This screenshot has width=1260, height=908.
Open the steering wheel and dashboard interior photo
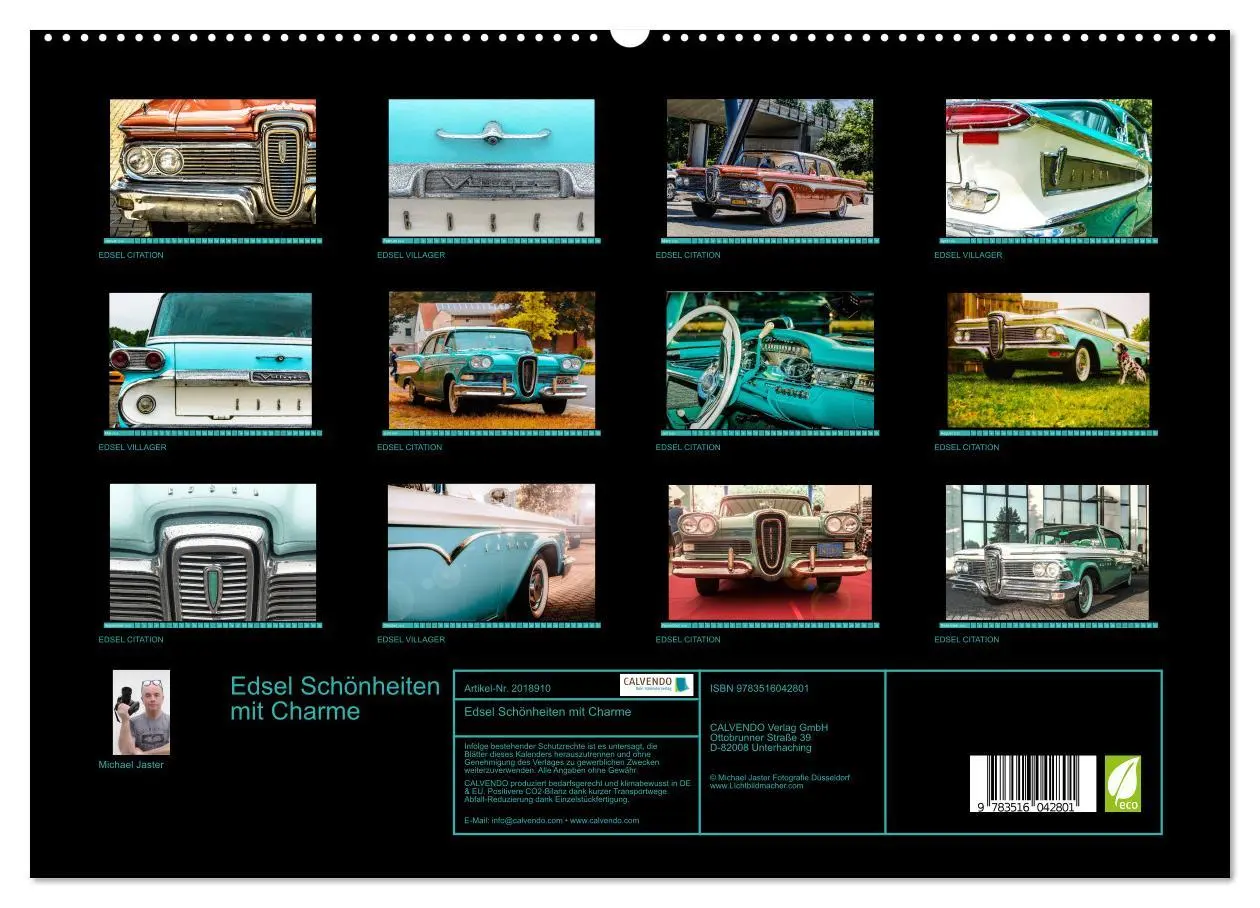[770, 360]
